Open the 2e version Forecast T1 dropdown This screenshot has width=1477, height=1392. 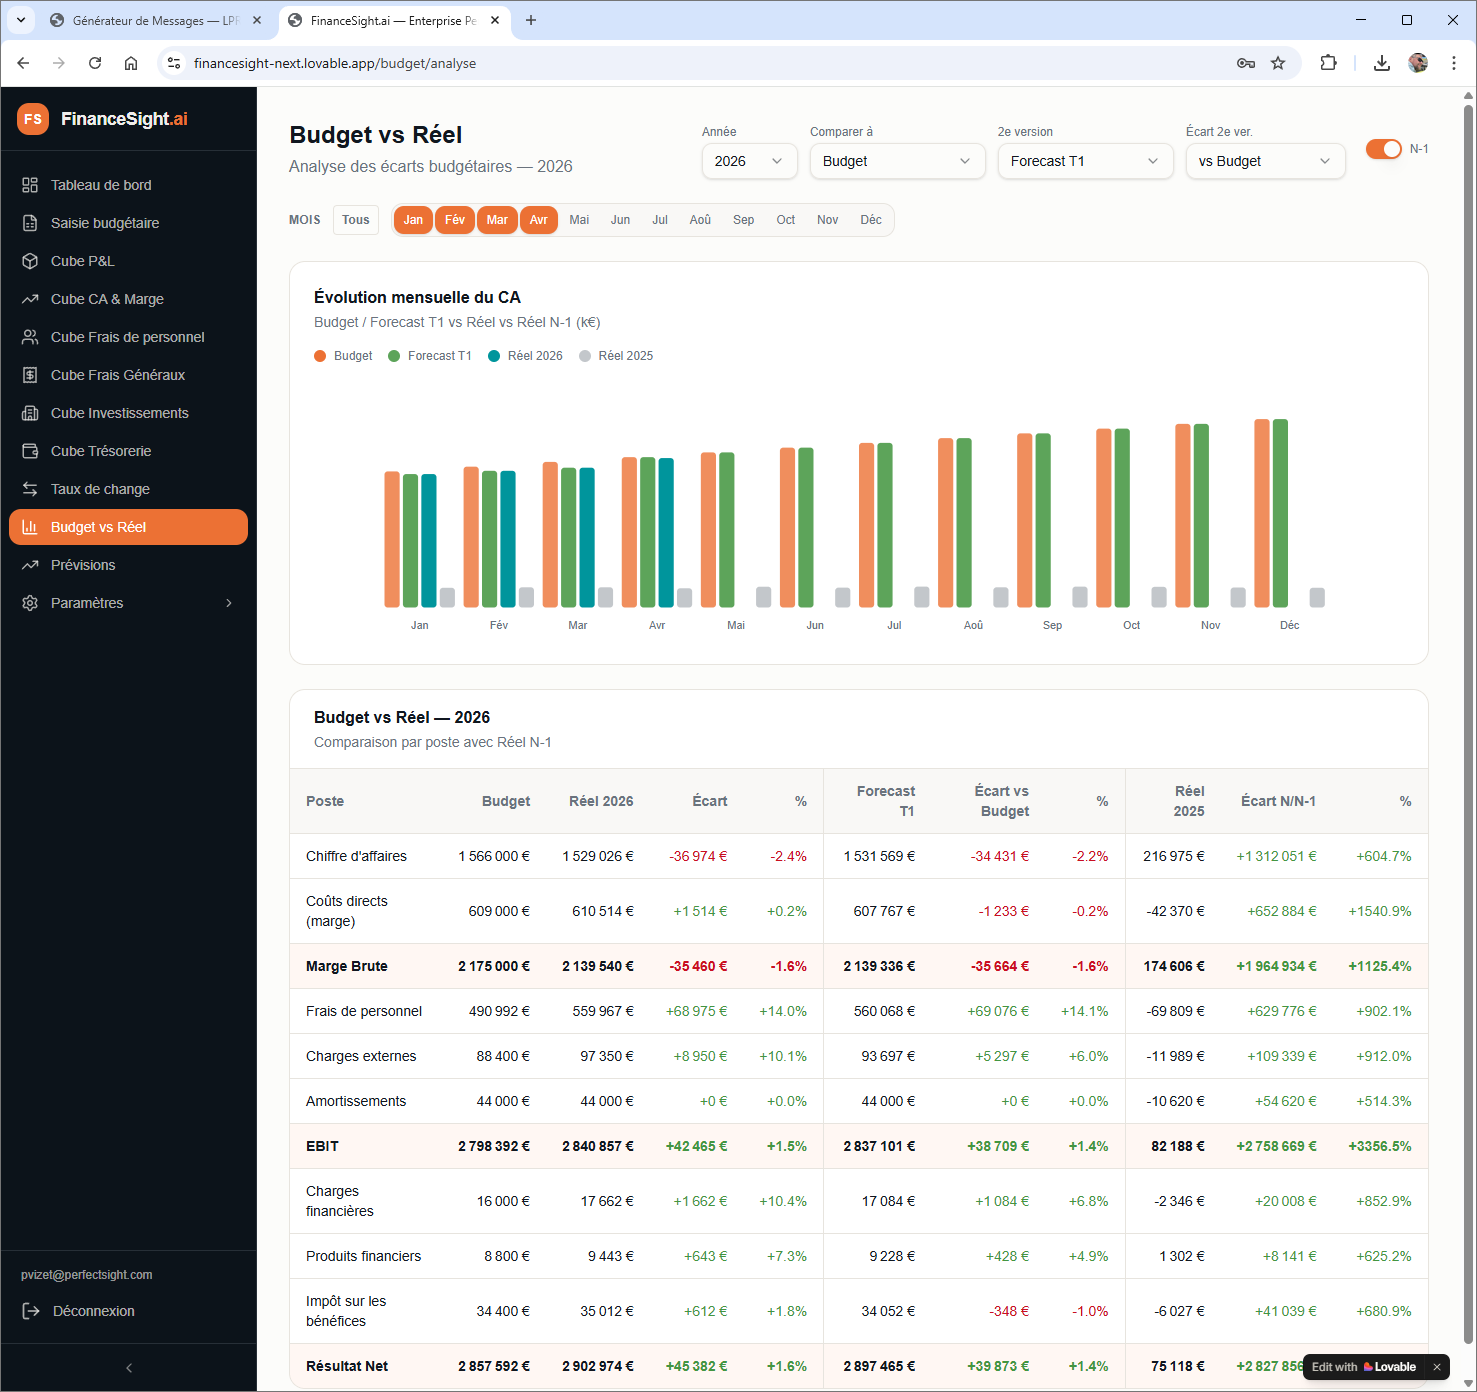[1085, 161]
